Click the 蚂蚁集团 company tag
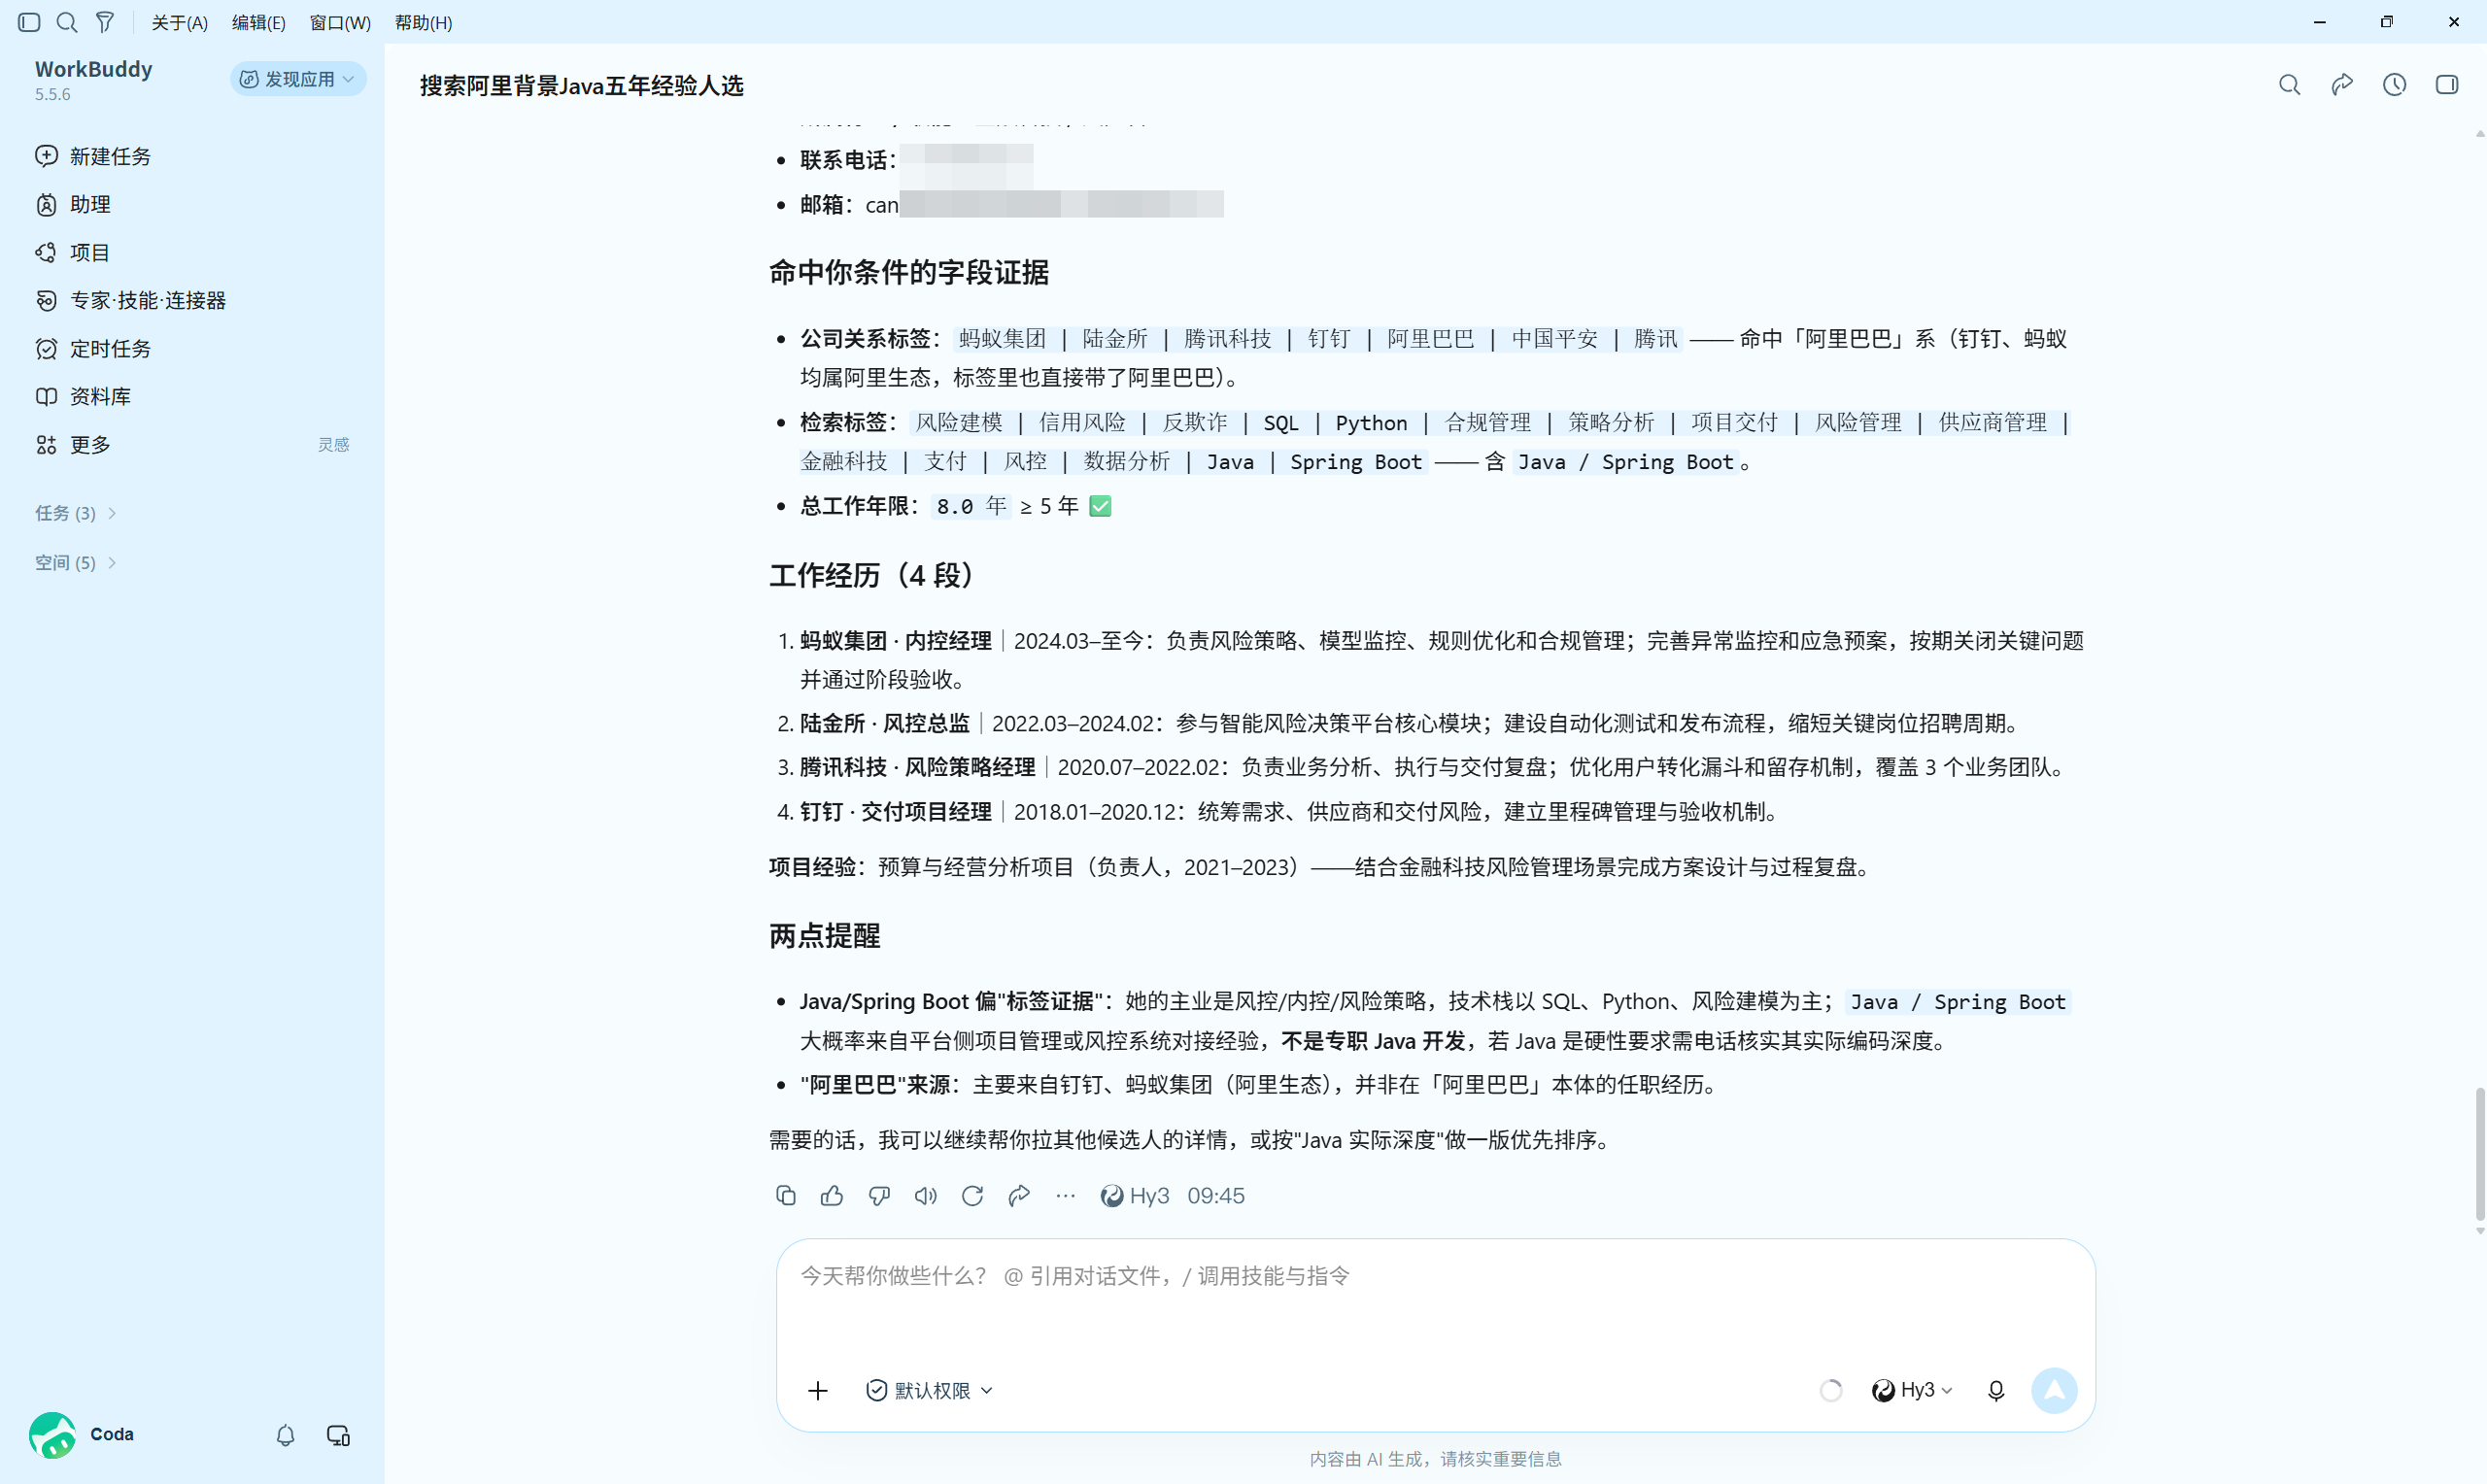Viewport: 2487px width, 1484px height. click(x=1002, y=339)
